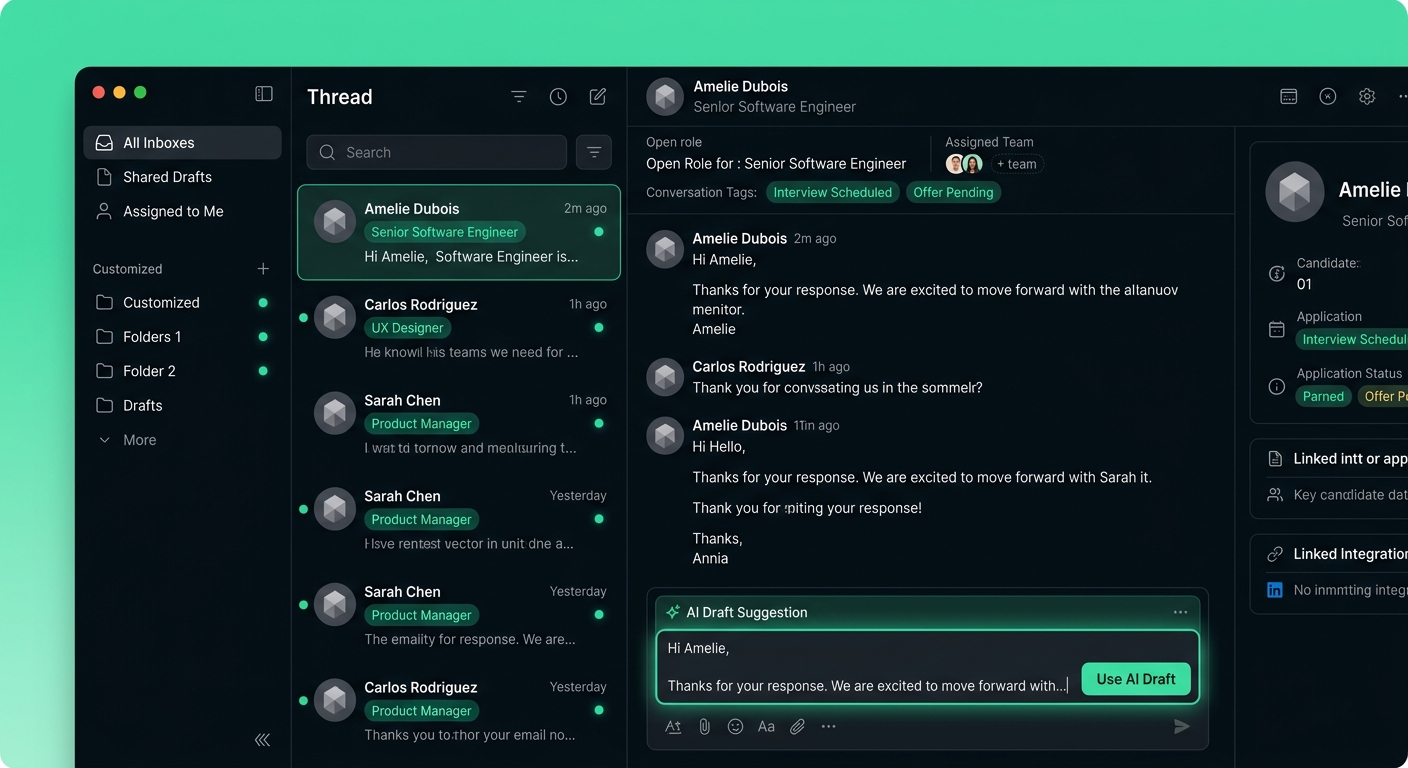The width and height of the screenshot is (1408, 768).
Task: Click the Use AI Draft button
Action: (1136, 679)
